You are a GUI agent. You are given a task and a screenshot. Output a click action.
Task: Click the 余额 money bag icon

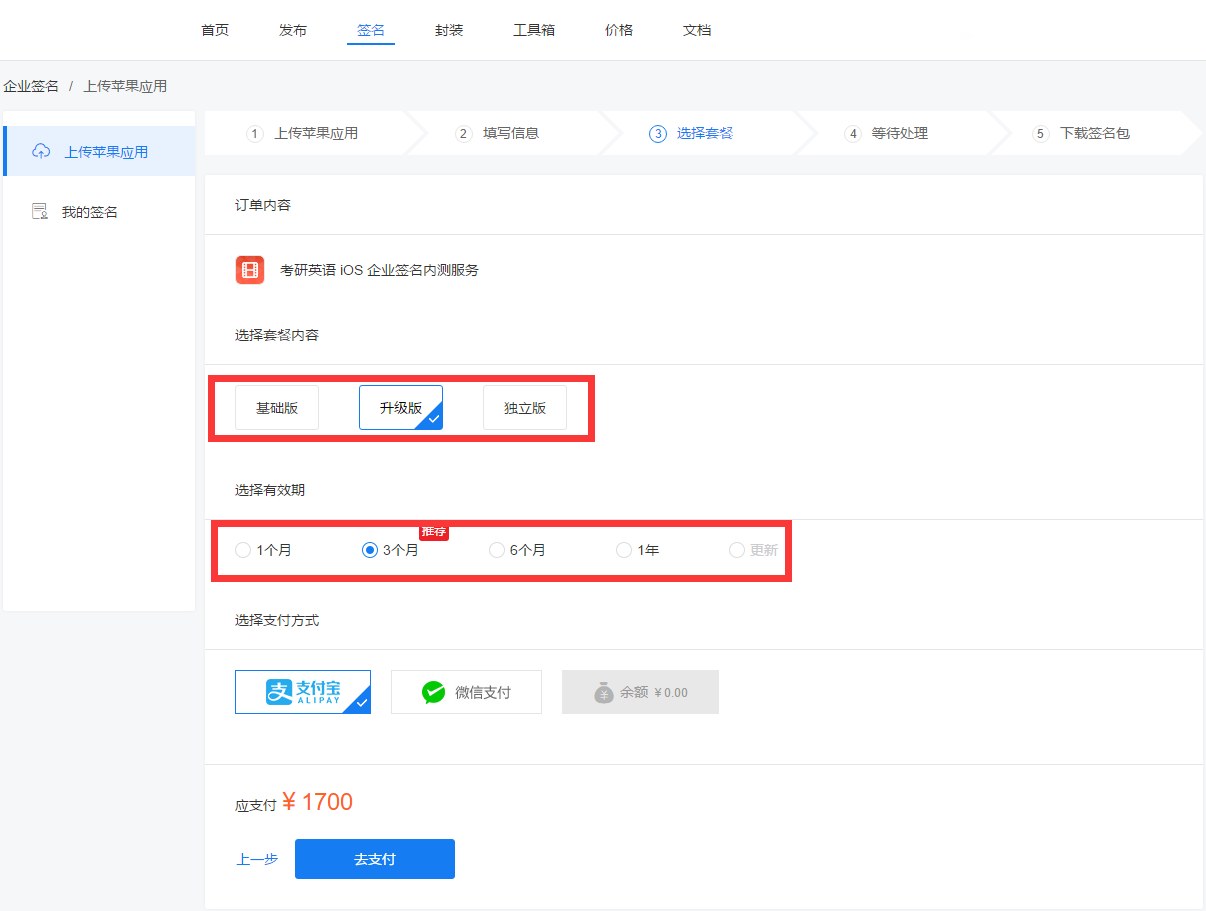click(603, 692)
